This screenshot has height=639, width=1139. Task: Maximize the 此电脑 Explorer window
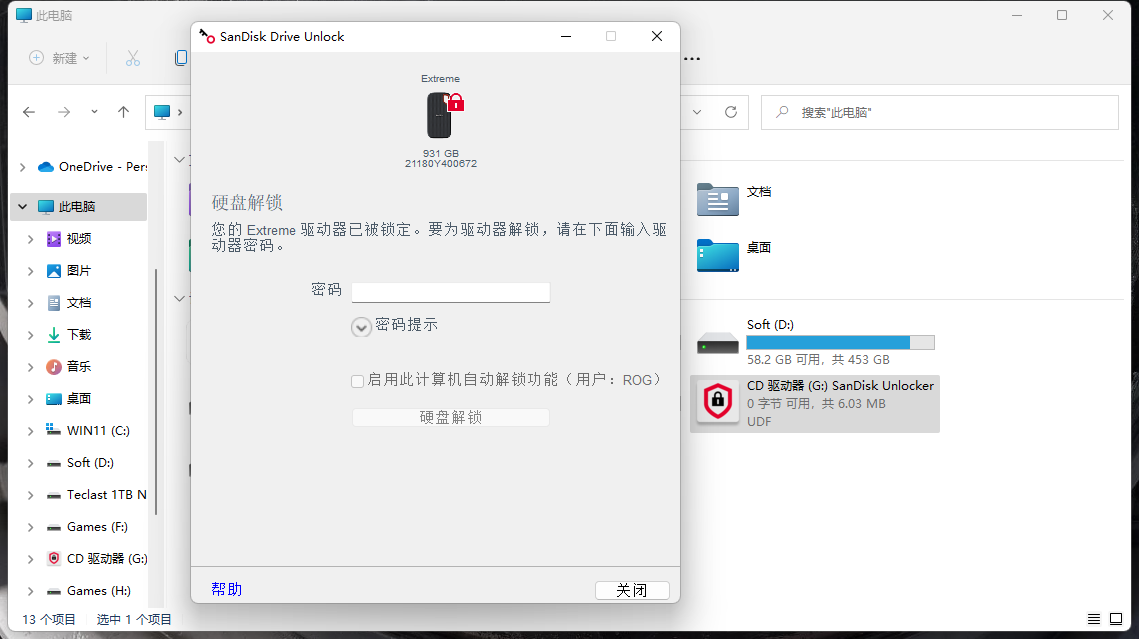[x=1062, y=15]
